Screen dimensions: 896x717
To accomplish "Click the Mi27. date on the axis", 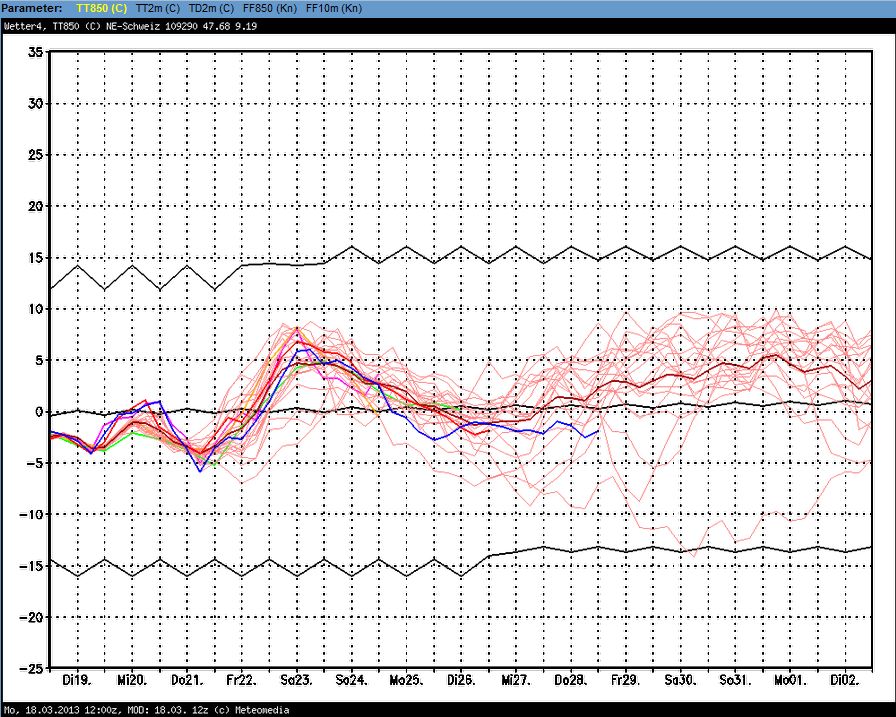I will click(x=516, y=680).
